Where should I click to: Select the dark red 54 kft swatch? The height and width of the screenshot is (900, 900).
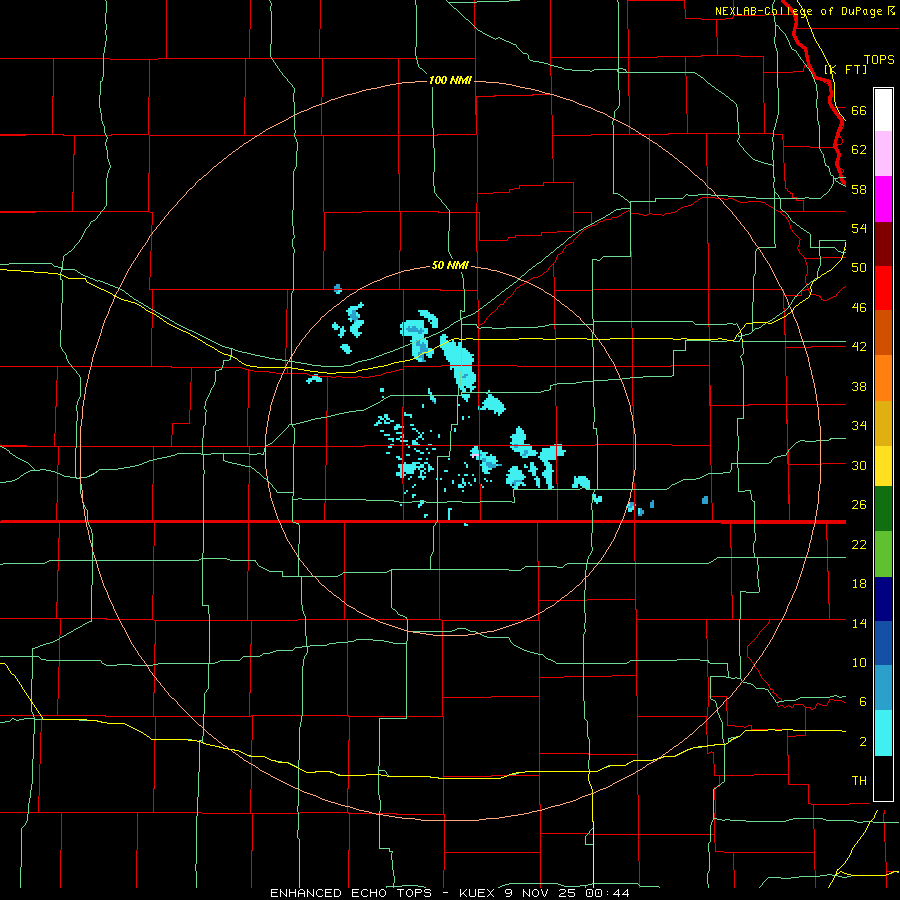(x=883, y=244)
